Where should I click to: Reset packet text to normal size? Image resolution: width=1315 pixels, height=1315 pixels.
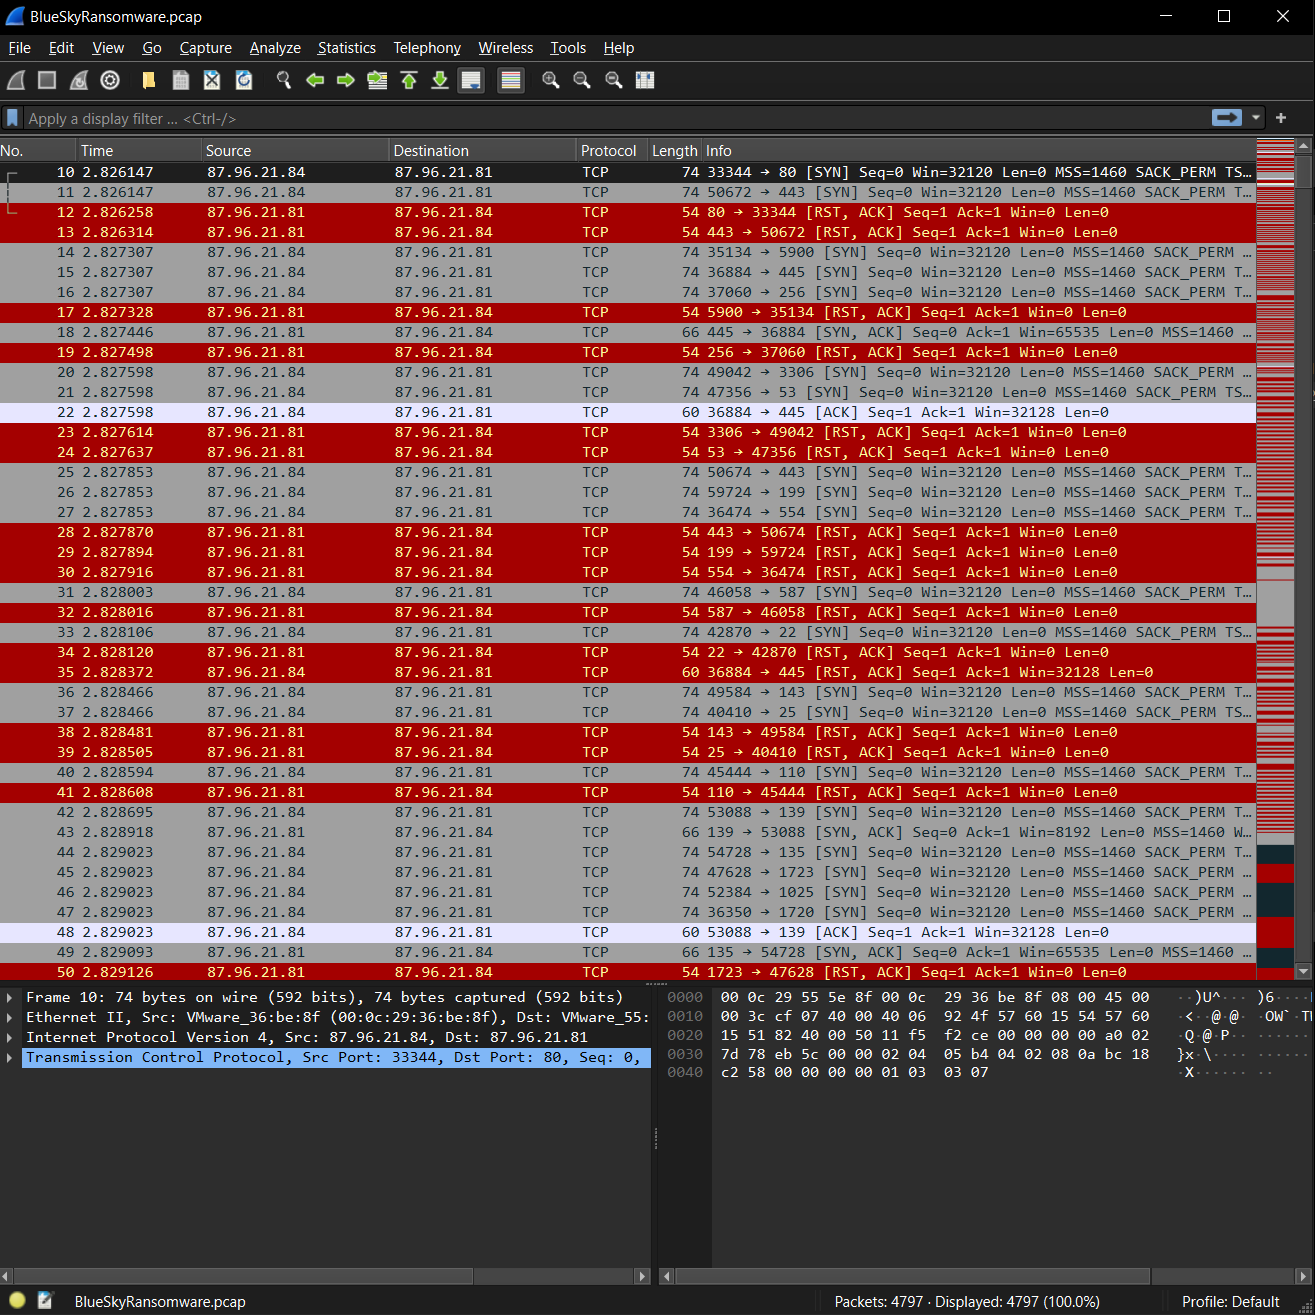(614, 80)
